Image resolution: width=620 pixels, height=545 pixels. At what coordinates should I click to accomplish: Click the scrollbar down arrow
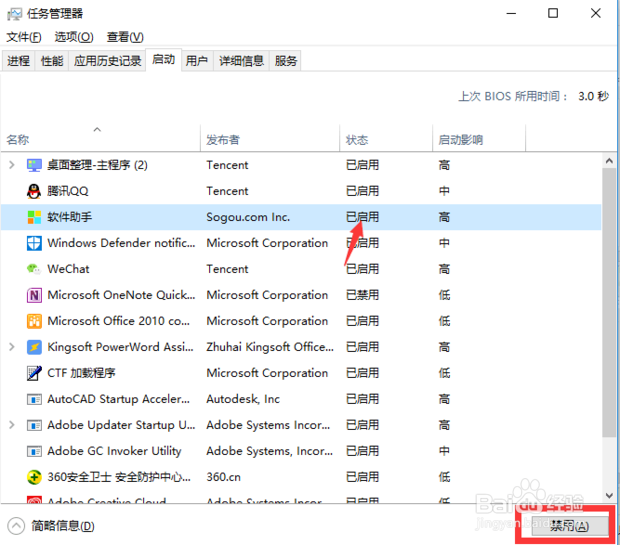[x=609, y=496]
